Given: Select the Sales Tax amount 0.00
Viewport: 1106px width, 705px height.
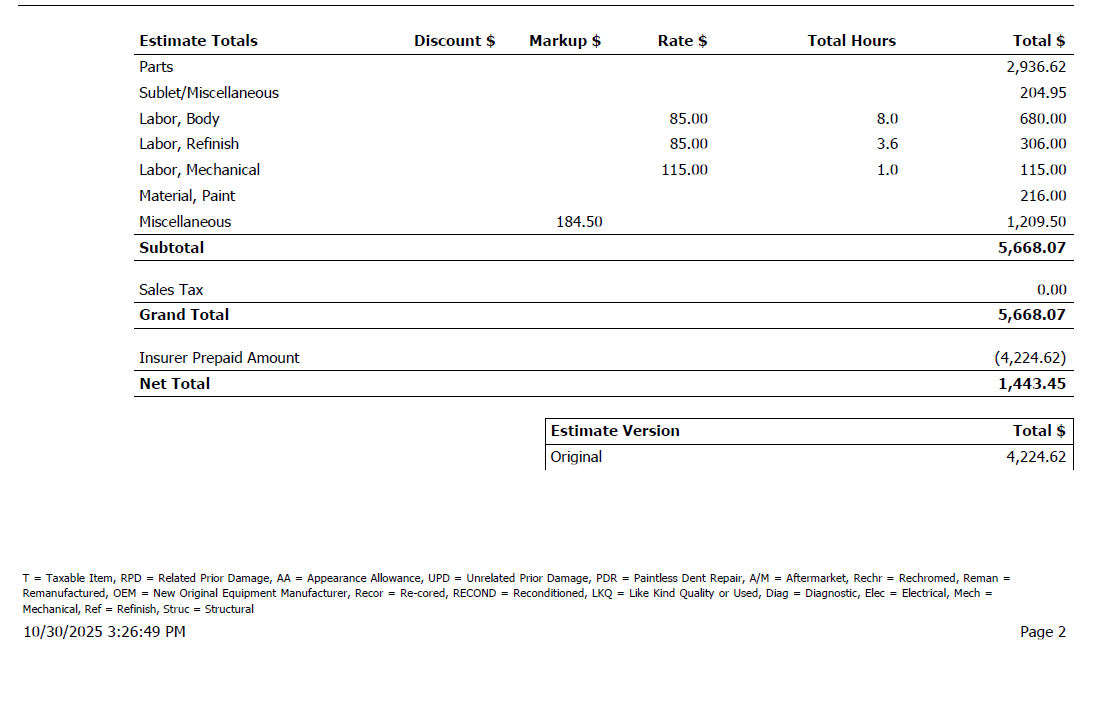Looking at the screenshot, I should coord(1052,290).
